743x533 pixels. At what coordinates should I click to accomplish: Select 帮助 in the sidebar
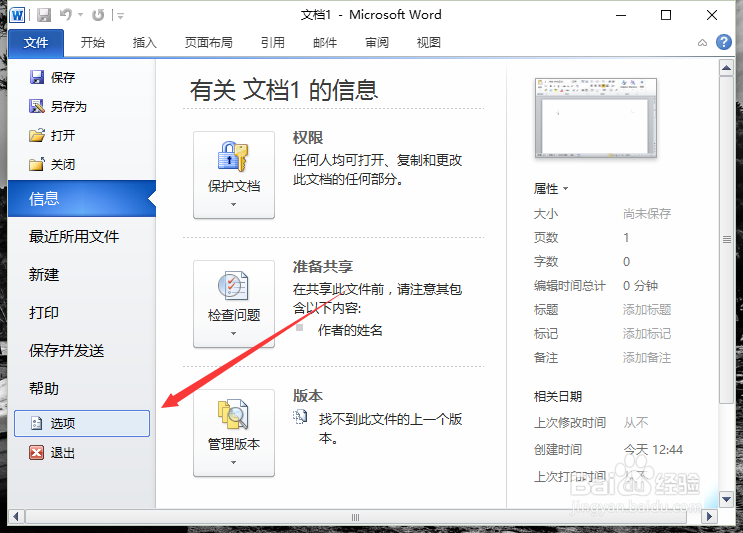click(x=44, y=388)
